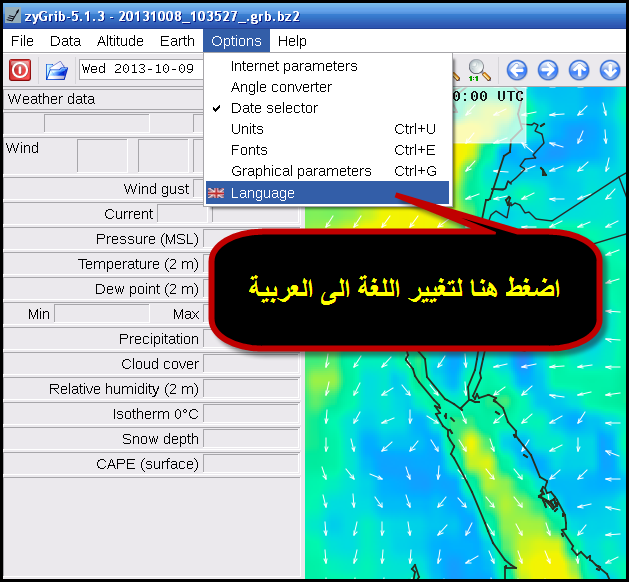The image size is (629, 582).
Task: Open the Help menu
Action: 292,41
